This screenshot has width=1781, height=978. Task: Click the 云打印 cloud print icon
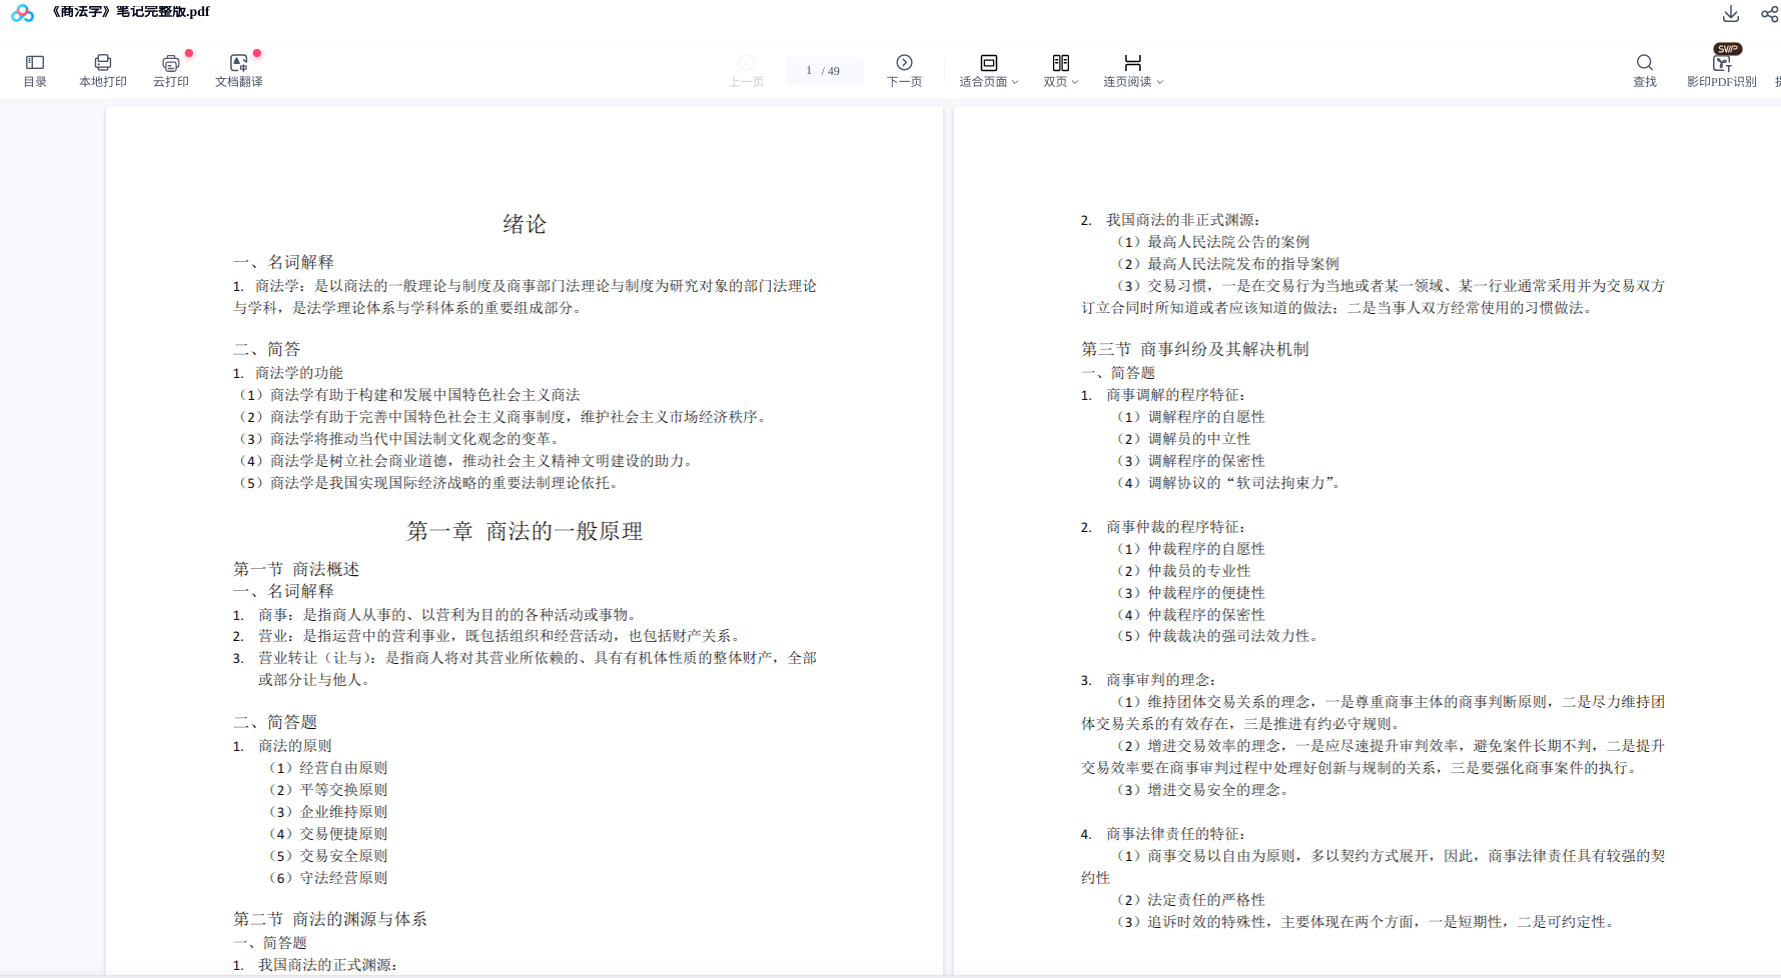[x=171, y=70]
